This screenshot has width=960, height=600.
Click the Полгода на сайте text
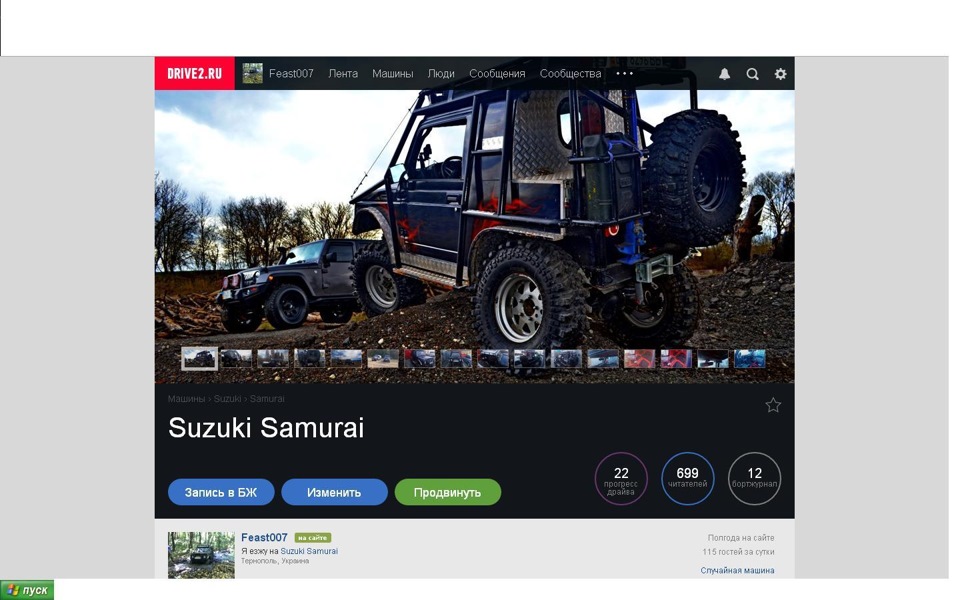click(741, 538)
